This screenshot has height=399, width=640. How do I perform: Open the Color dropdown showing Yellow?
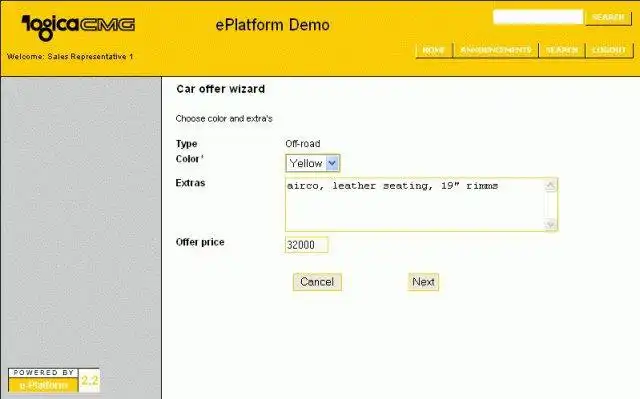(313, 163)
